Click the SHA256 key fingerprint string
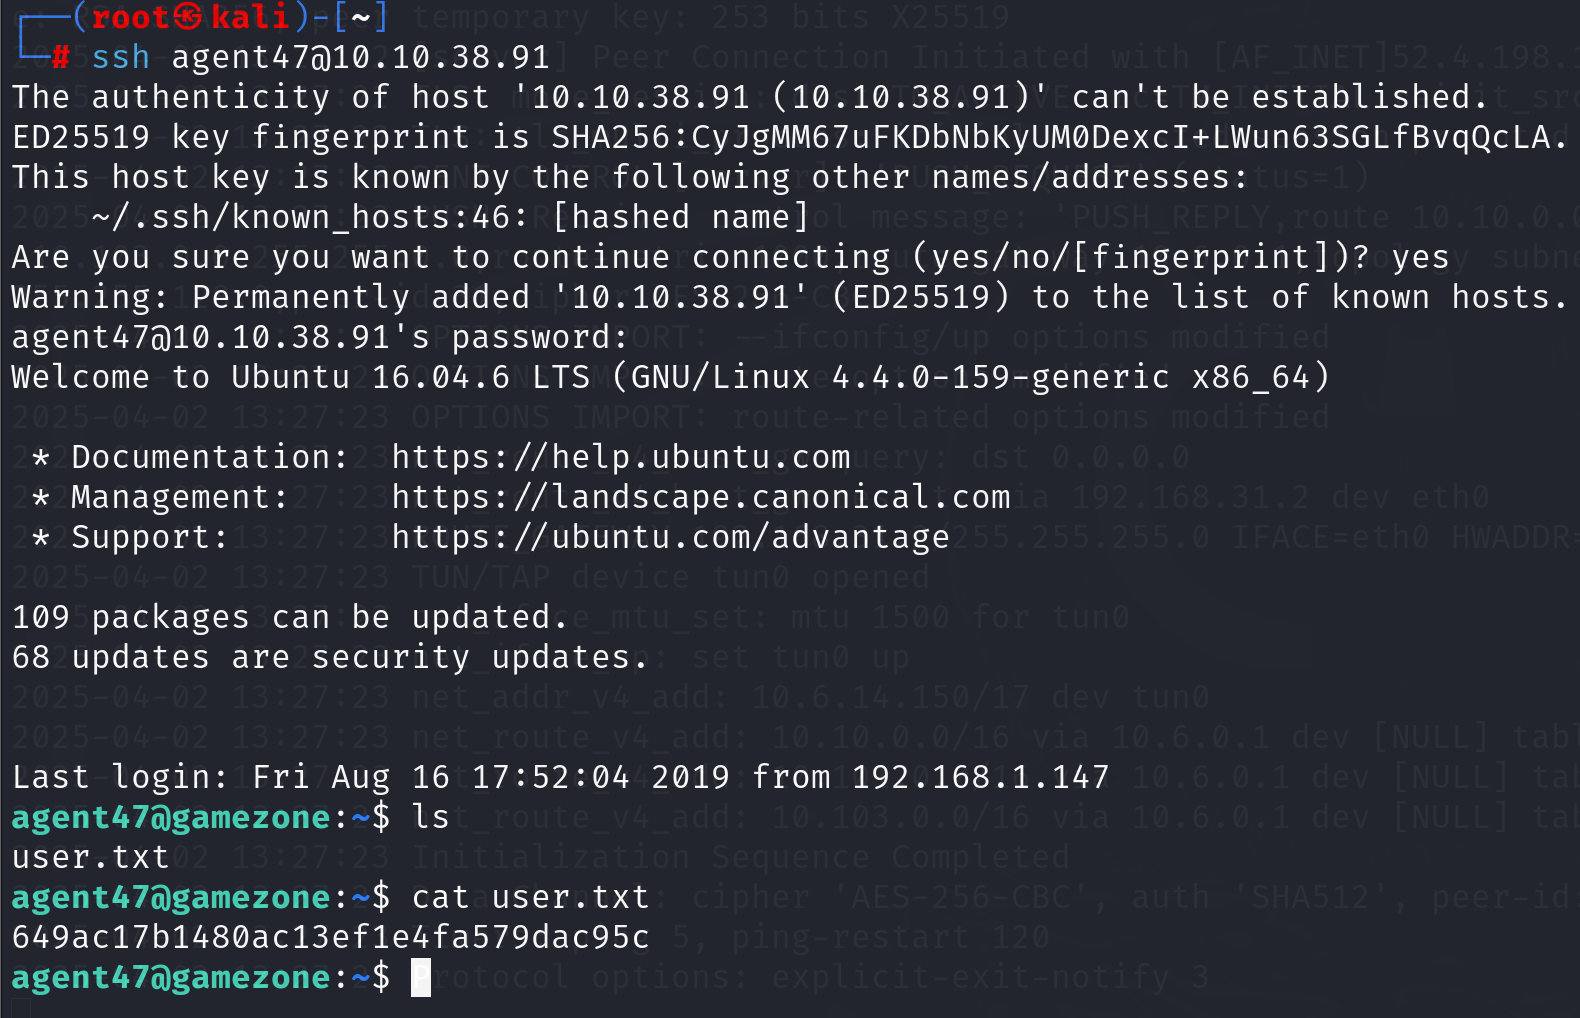This screenshot has height=1018, width=1580. pos(1058,137)
